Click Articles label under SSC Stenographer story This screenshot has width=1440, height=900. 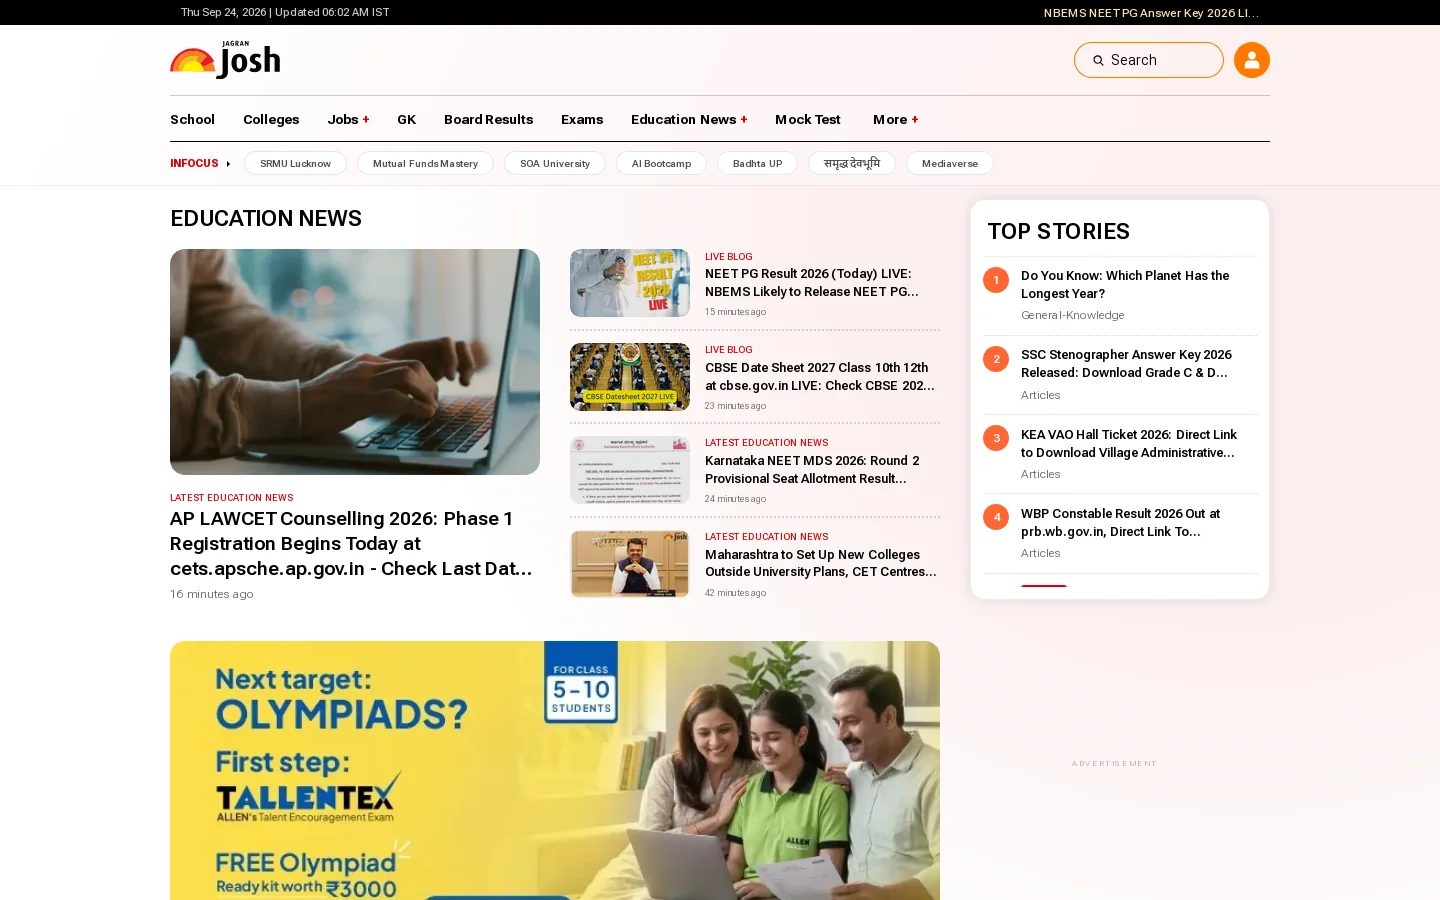[1040, 395]
